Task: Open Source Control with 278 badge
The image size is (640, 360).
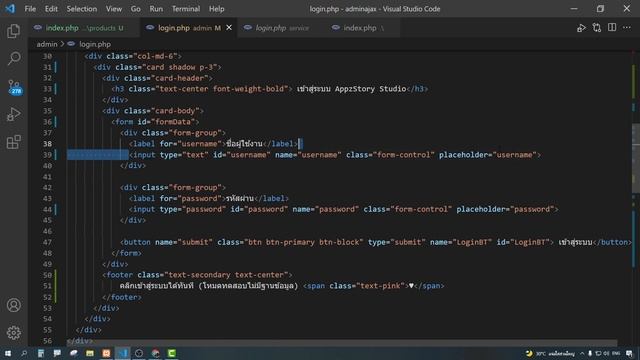Action: click(x=14, y=87)
